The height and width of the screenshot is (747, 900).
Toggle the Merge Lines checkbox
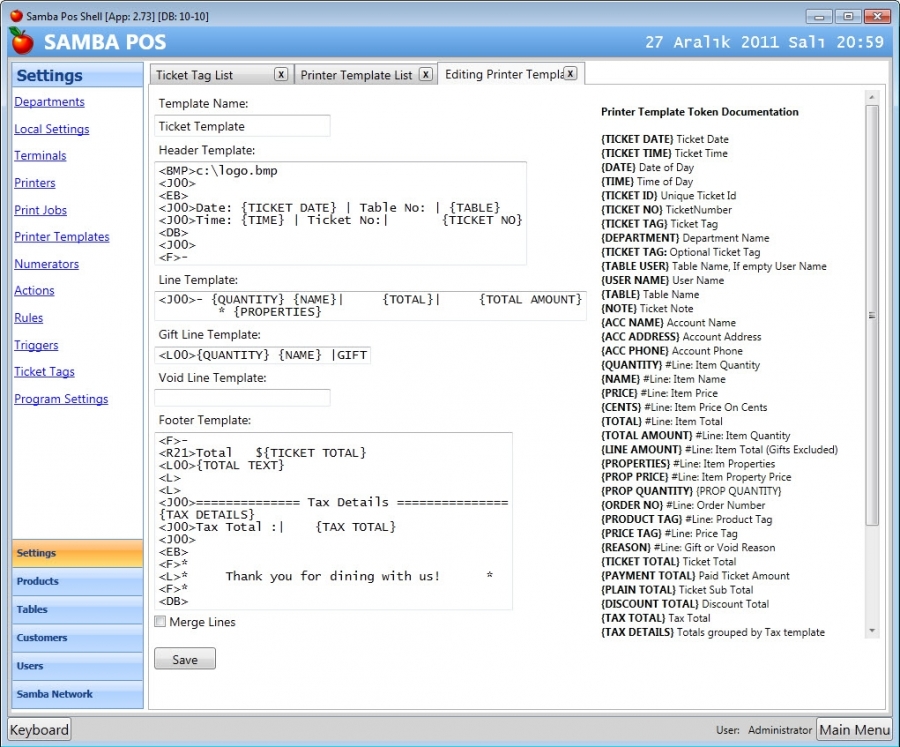[x=160, y=621]
